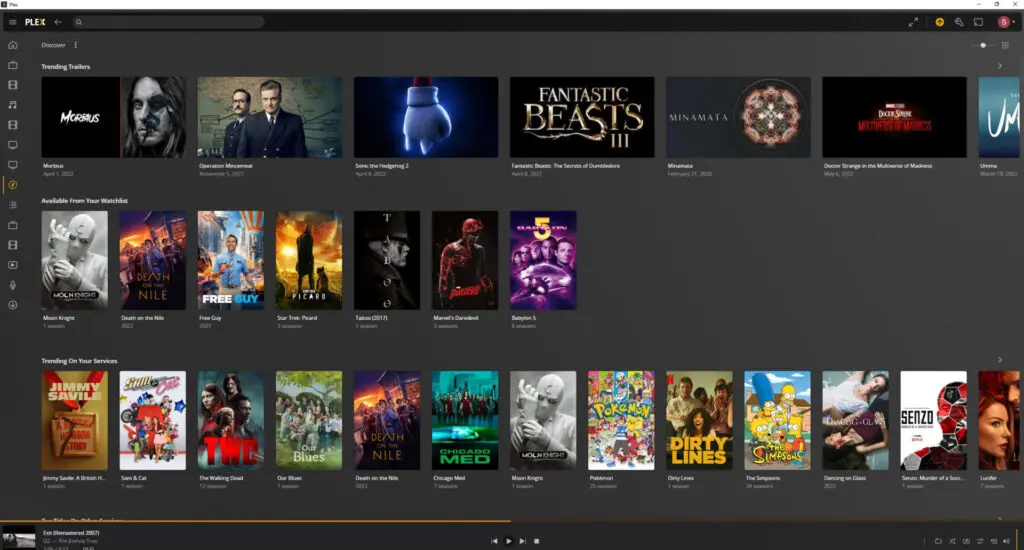Mute using the volume speaker icon
Image resolution: width=1024 pixels, height=550 pixels.
click(x=1006, y=541)
